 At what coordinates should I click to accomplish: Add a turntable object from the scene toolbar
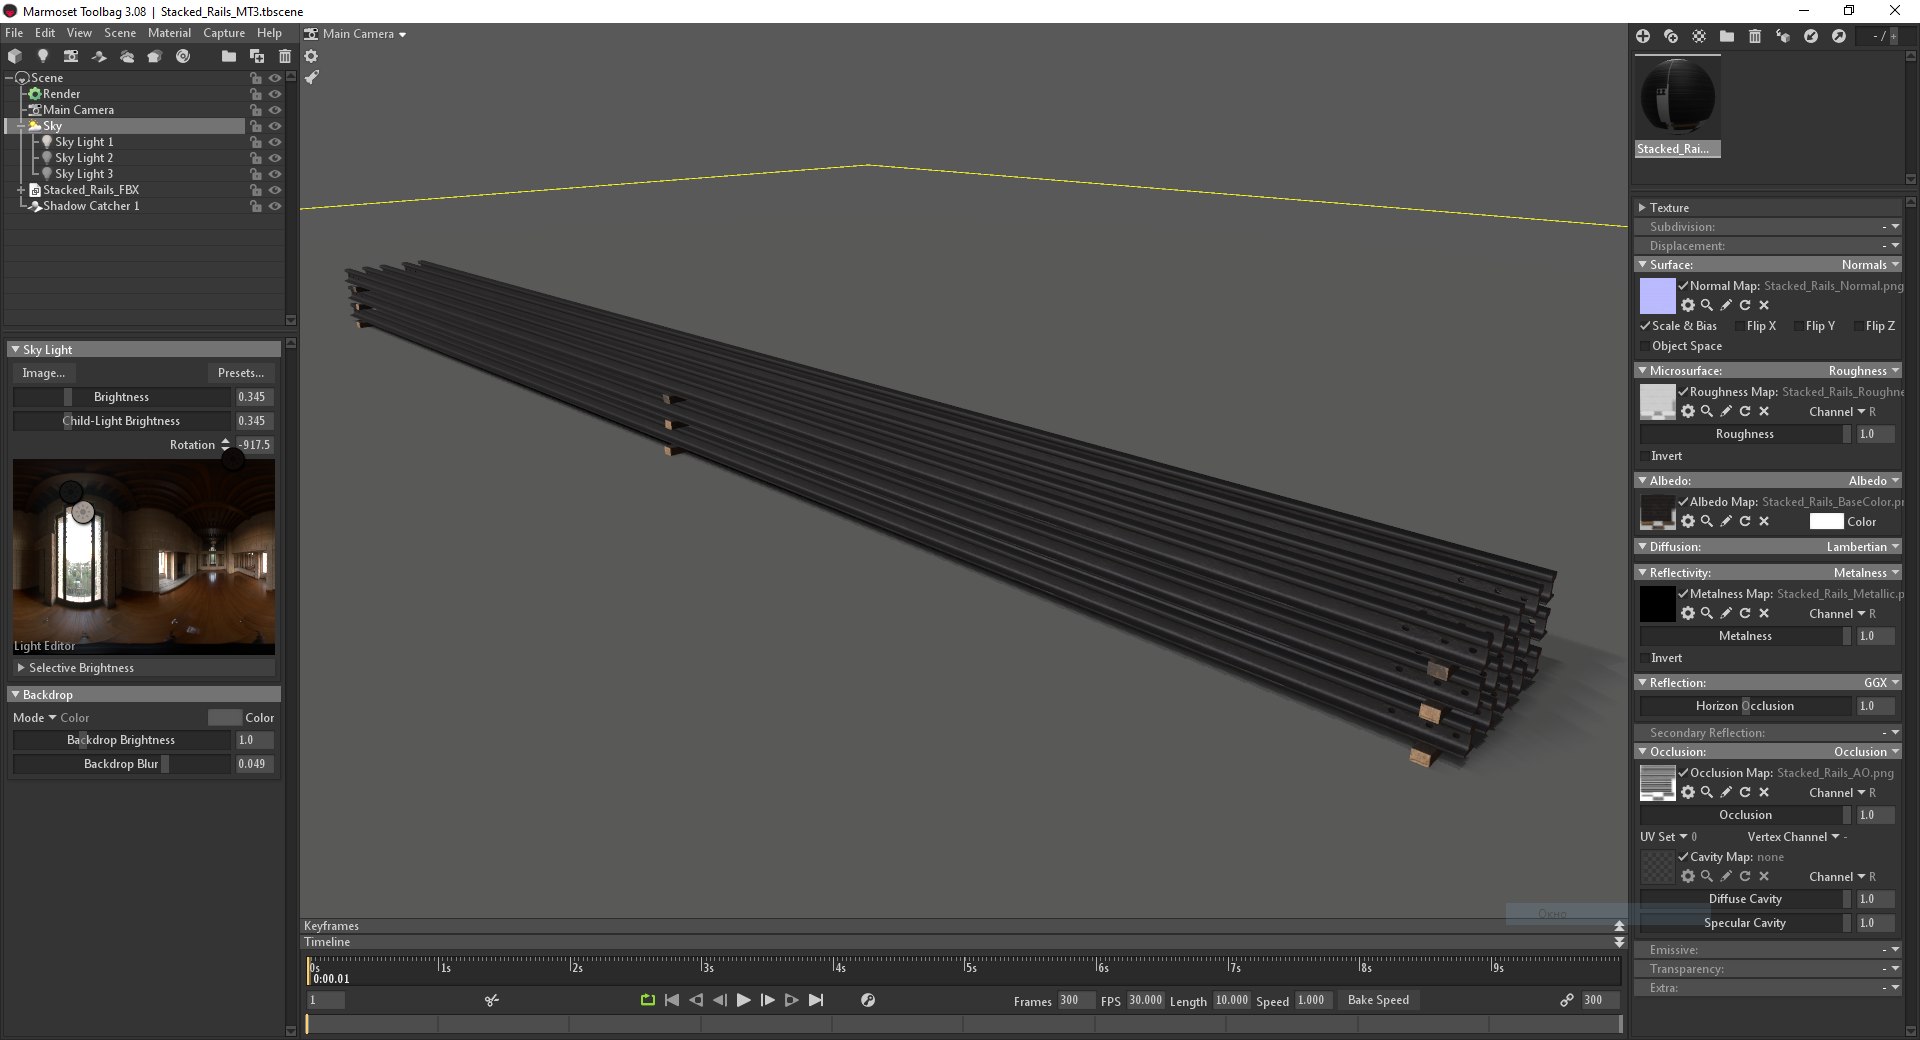point(183,56)
